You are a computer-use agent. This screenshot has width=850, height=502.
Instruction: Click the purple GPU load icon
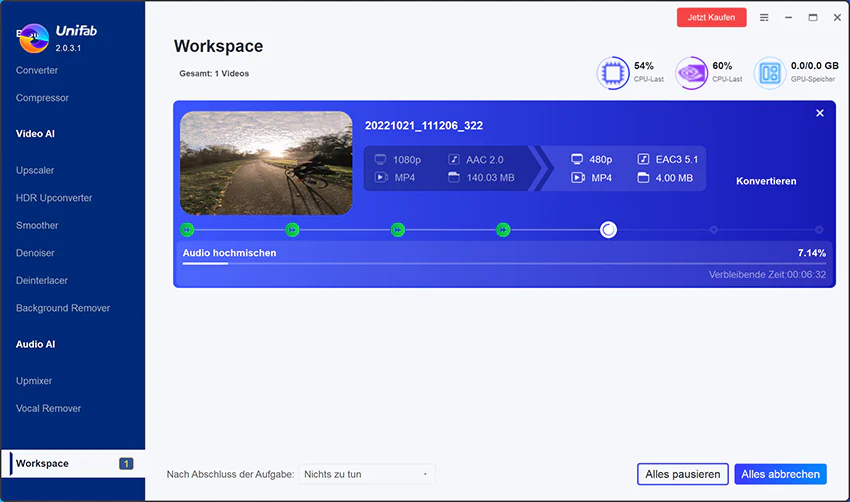(691, 73)
